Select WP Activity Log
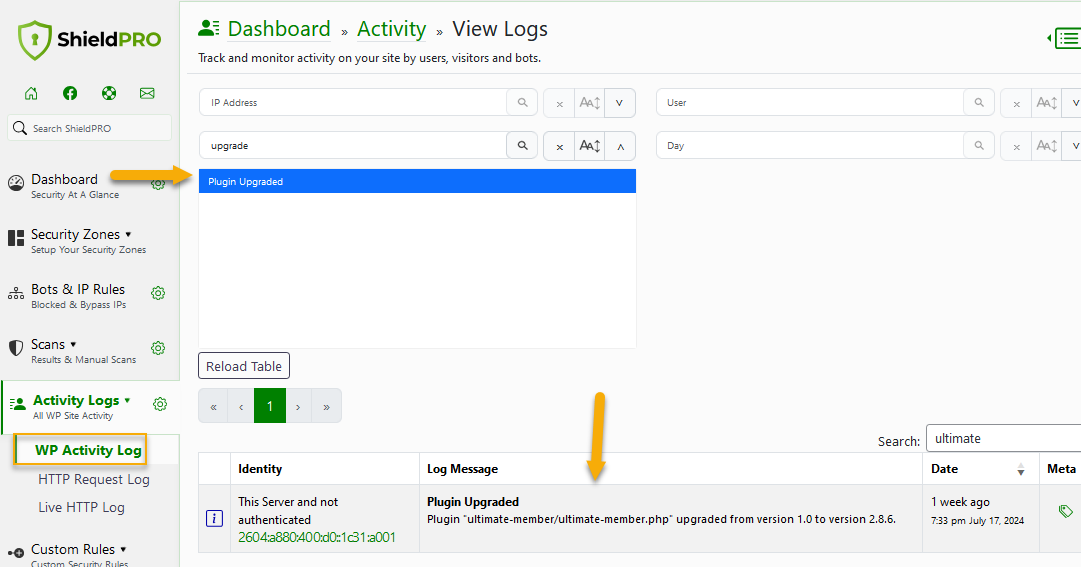 click(x=88, y=450)
